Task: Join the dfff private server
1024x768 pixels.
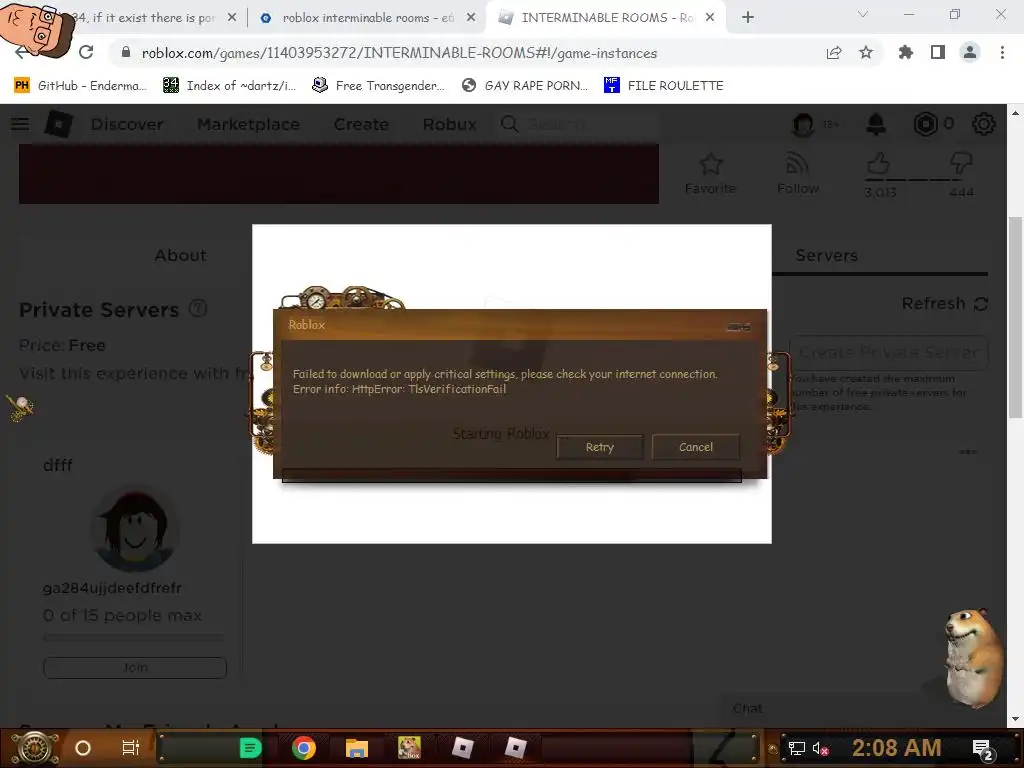Action: click(135, 667)
